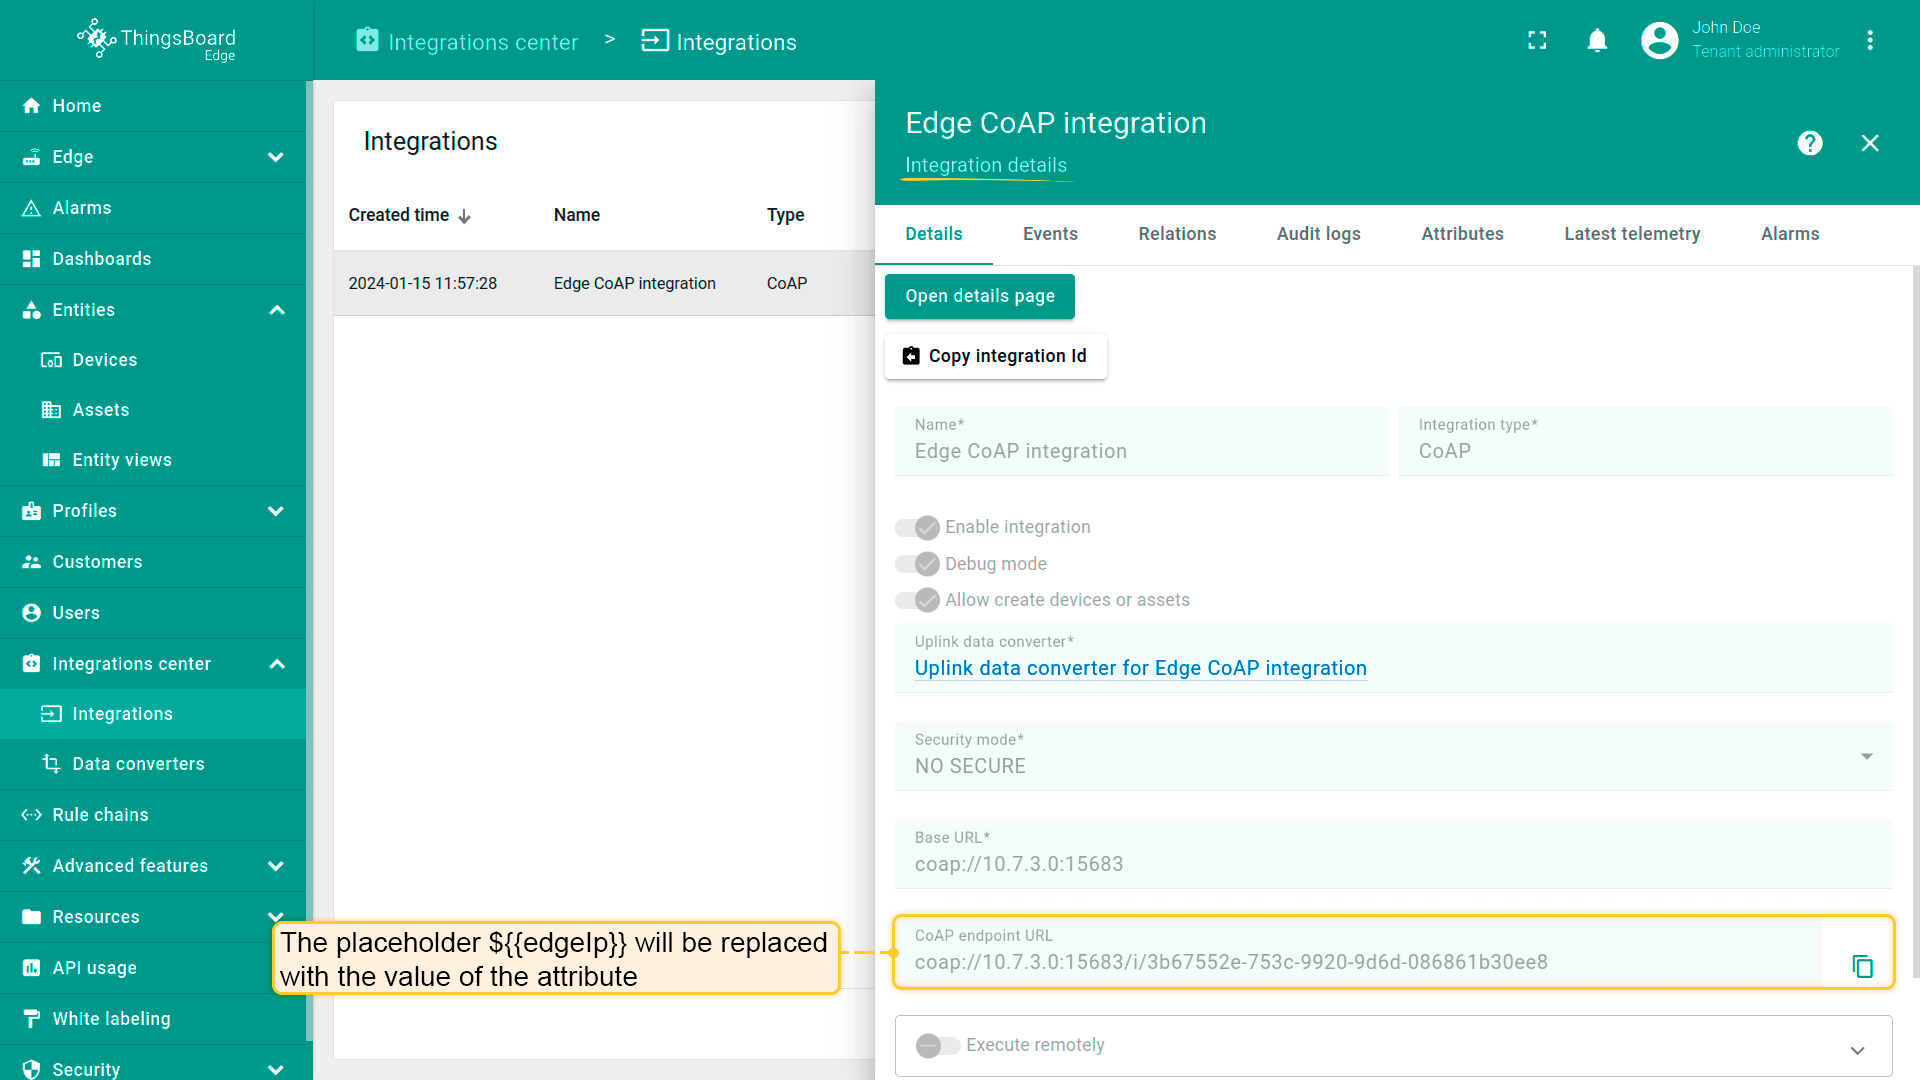Open Home from the sidebar
The width and height of the screenshot is (1920, 1080).
pos(153,106)
